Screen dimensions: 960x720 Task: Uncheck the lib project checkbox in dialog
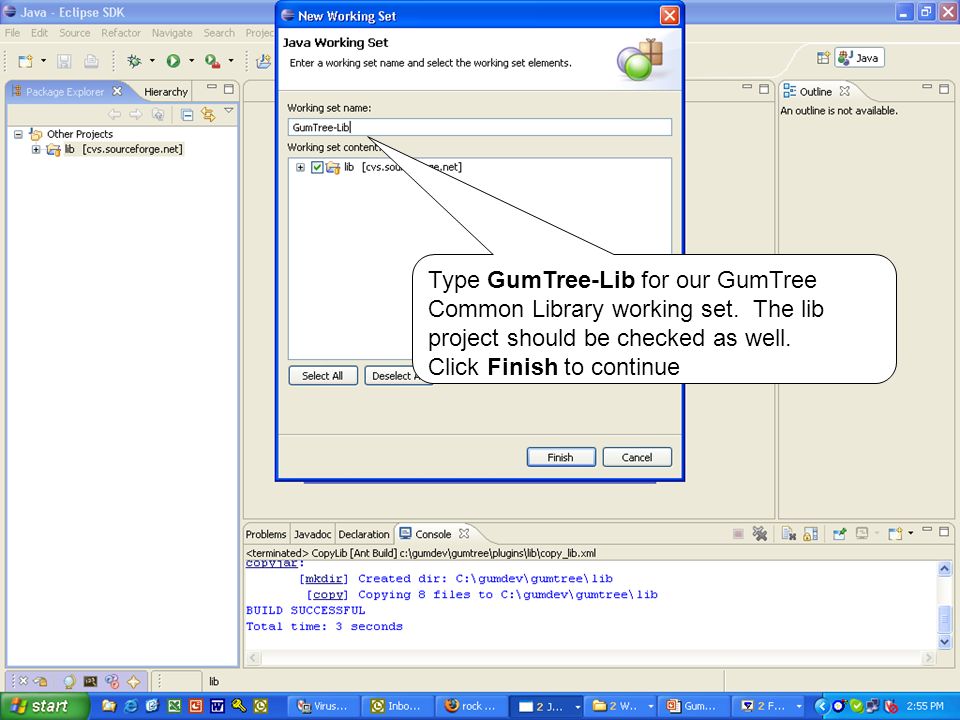tap(317, 167)
